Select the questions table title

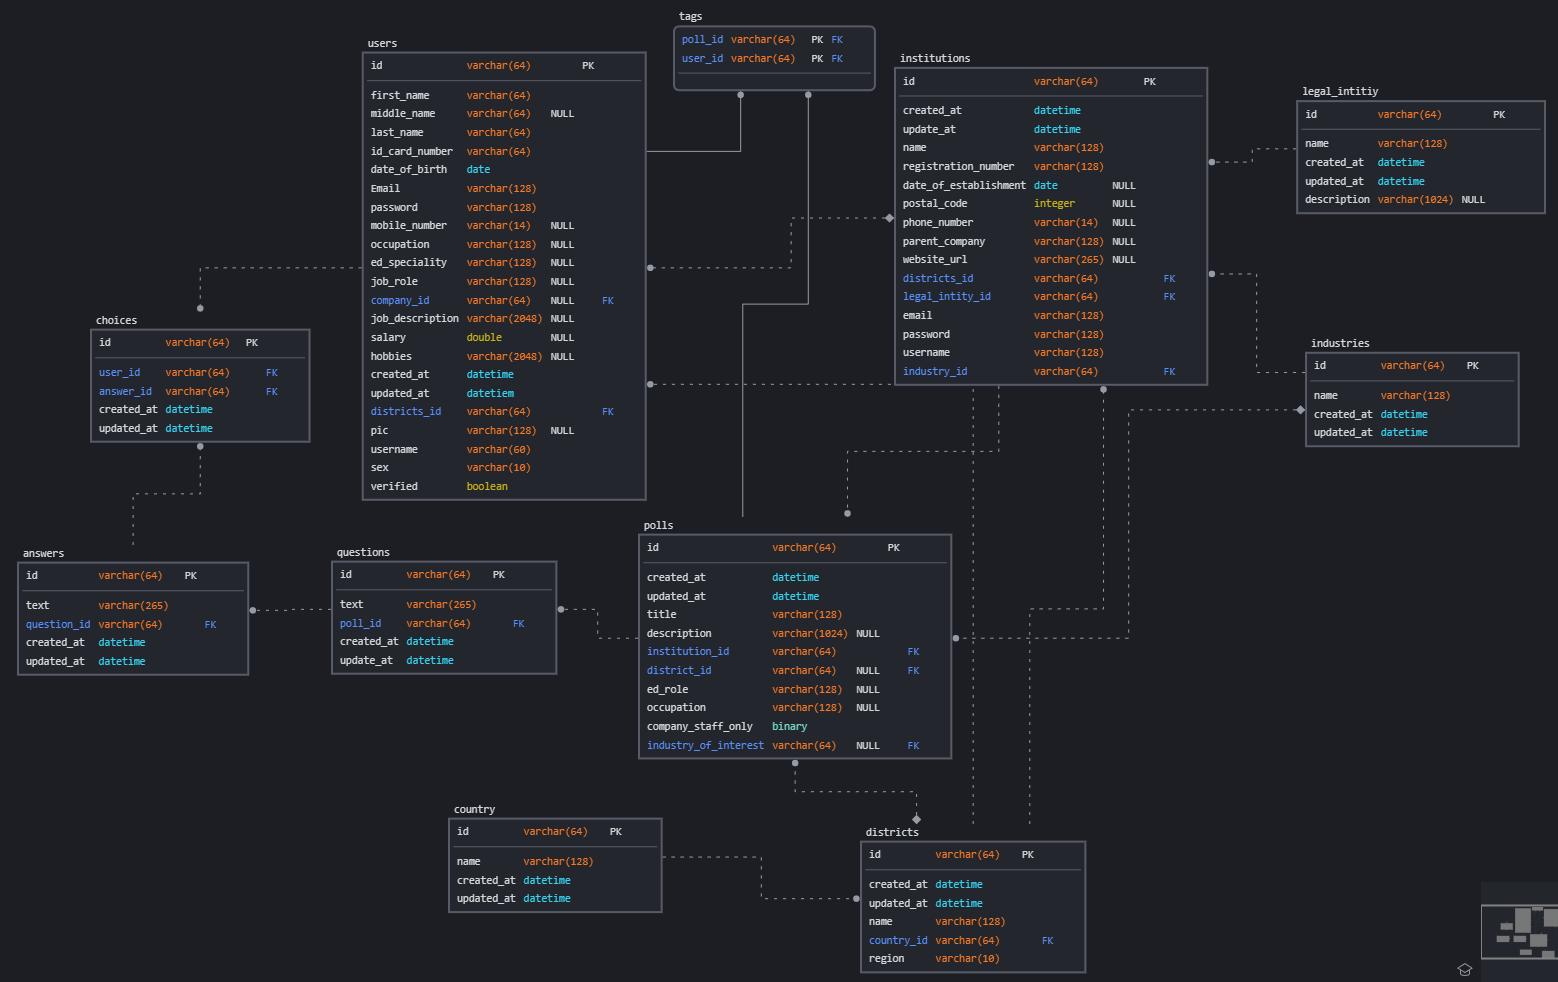(363, 553)
